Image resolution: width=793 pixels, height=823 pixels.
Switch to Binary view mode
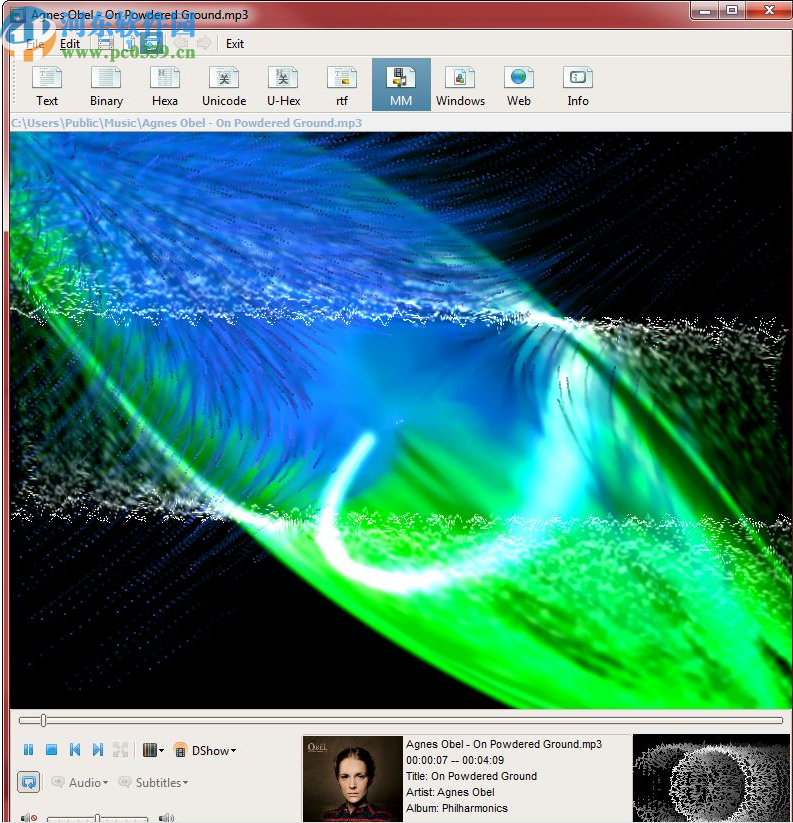(x=106, y=85)
